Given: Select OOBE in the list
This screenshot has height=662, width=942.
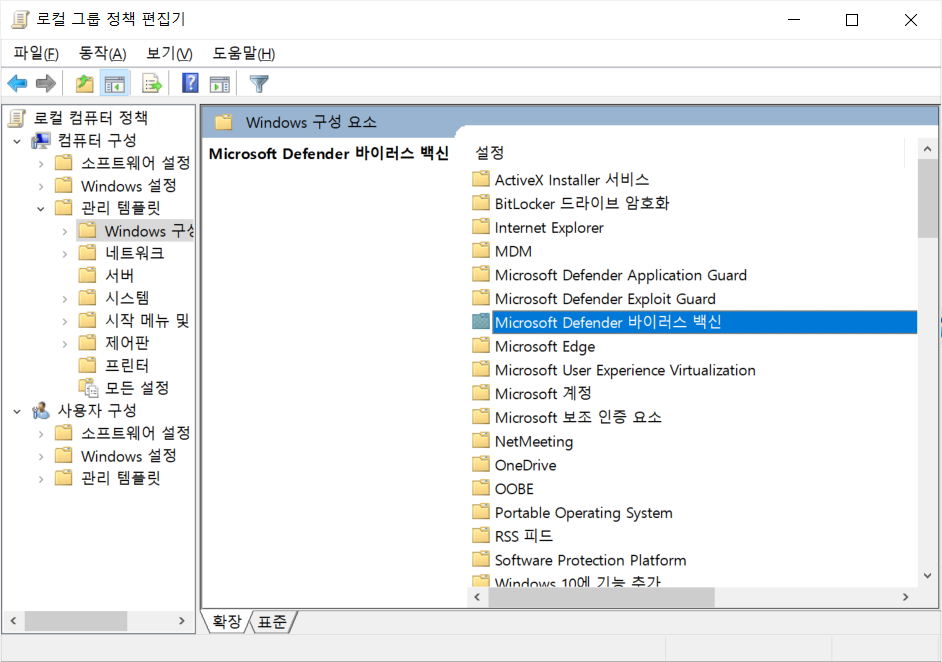Looking at the screenshot, I should click(514, 488).
